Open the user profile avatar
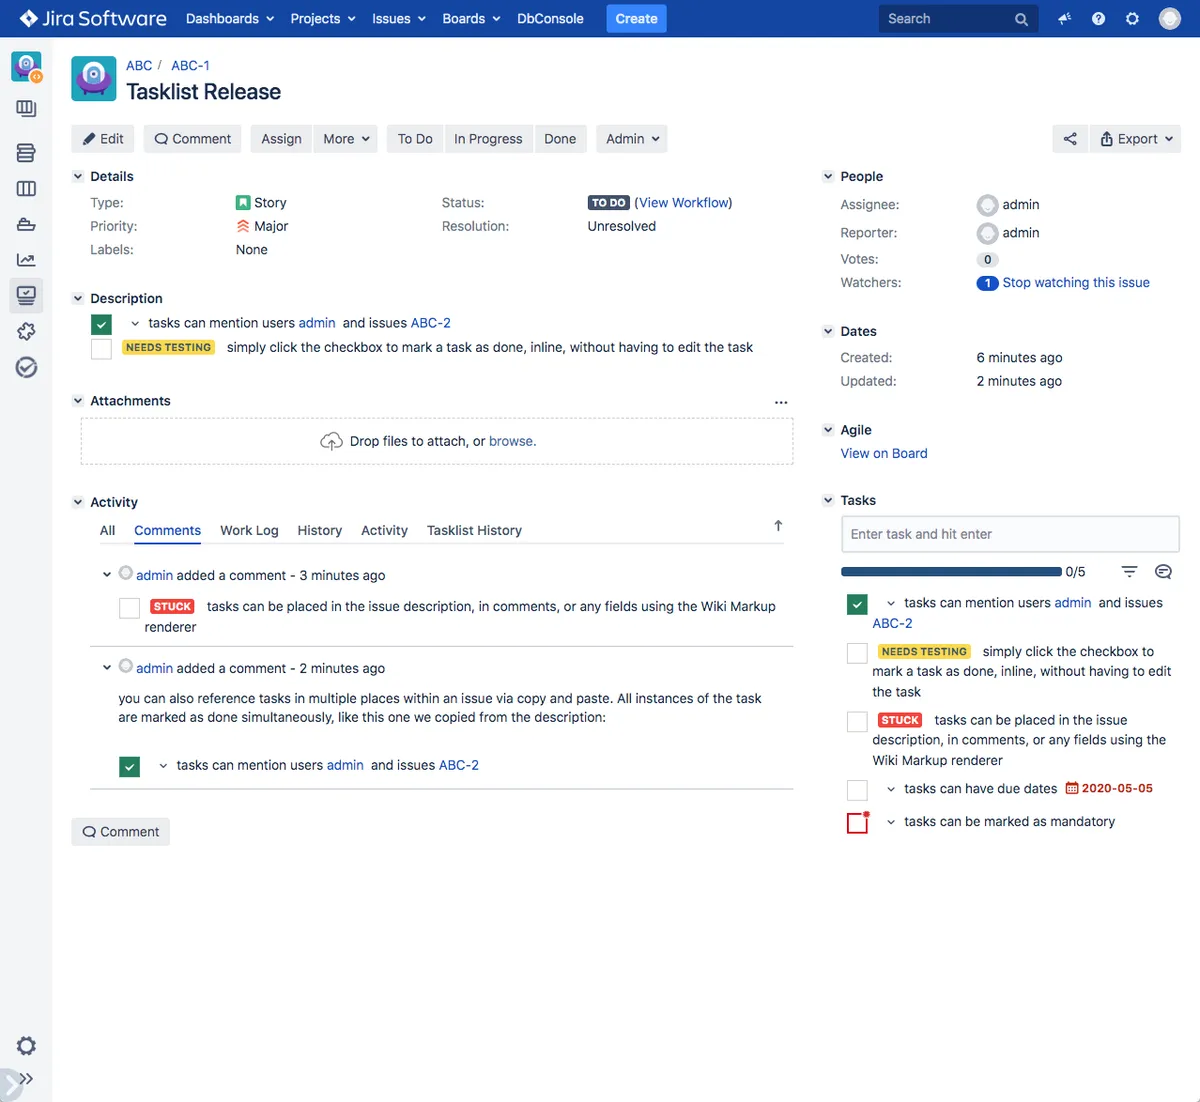This screenshot has width=1200, height=1102. pos(1170,19)
